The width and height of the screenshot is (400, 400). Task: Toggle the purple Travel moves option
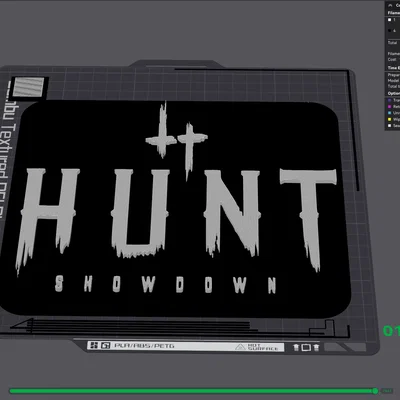pyautogui.click(x=389, y=100)
